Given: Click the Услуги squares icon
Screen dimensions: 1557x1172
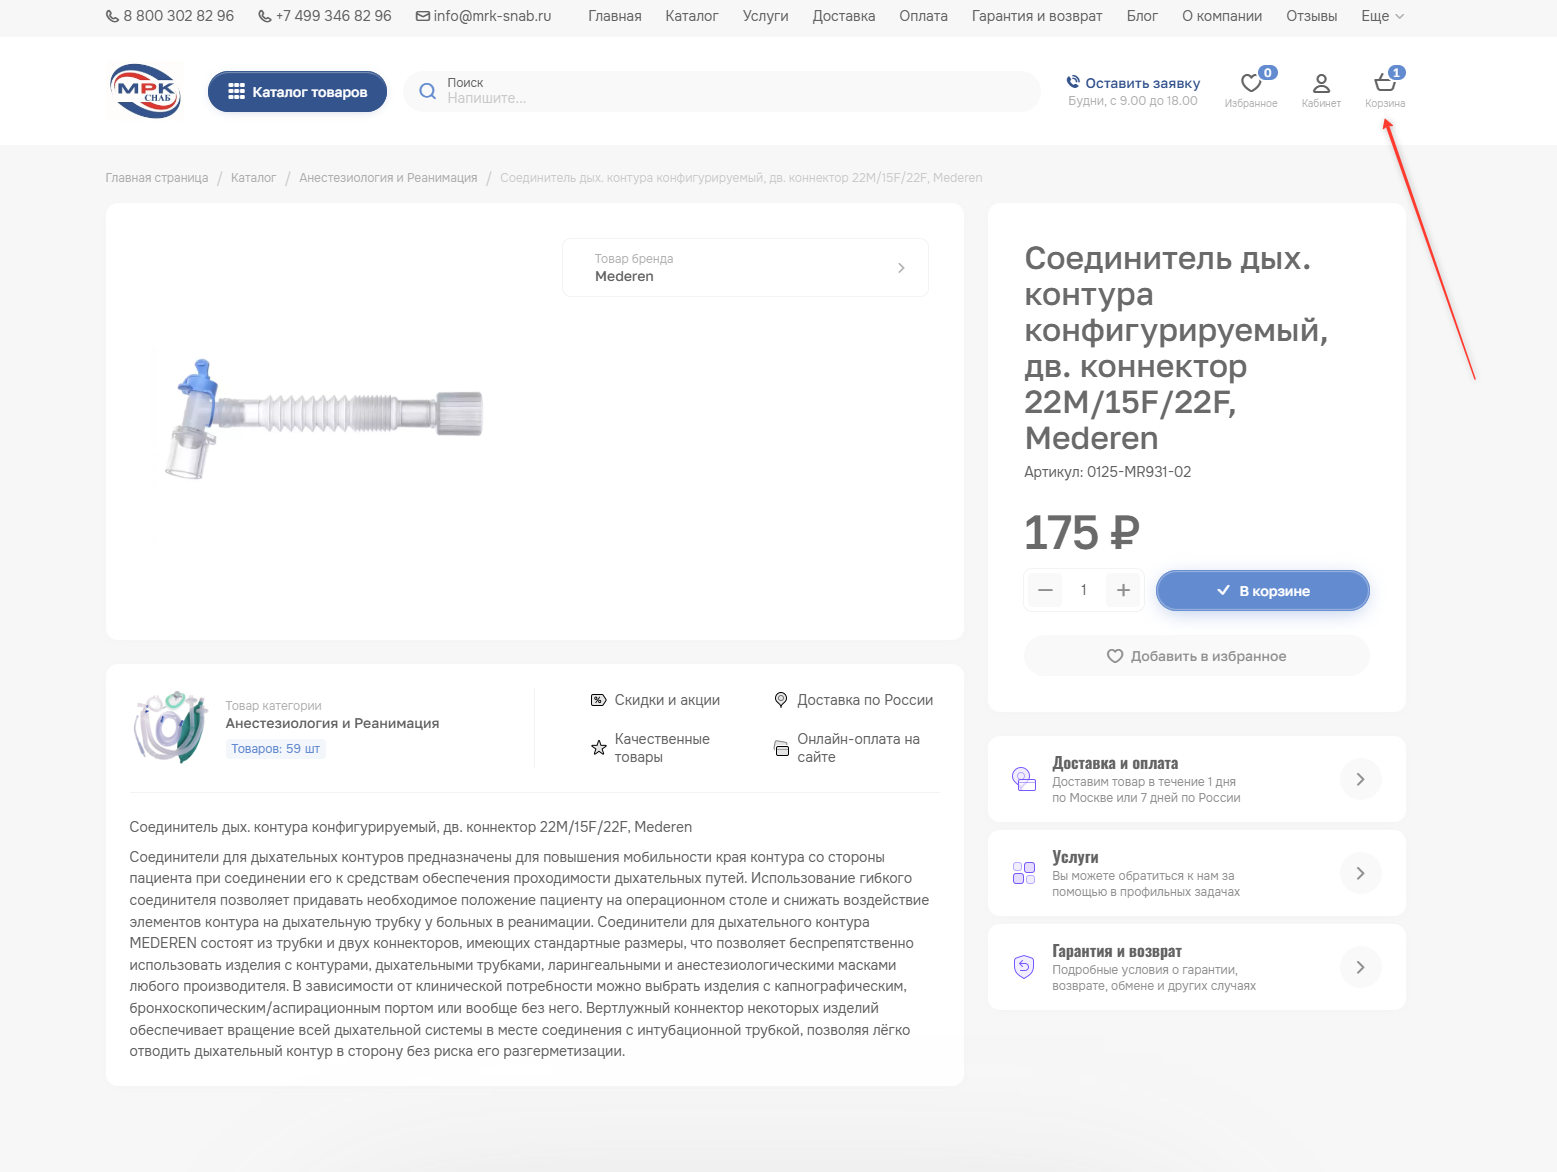Looking at the screenshot, I should click(x=1024, y=873).
